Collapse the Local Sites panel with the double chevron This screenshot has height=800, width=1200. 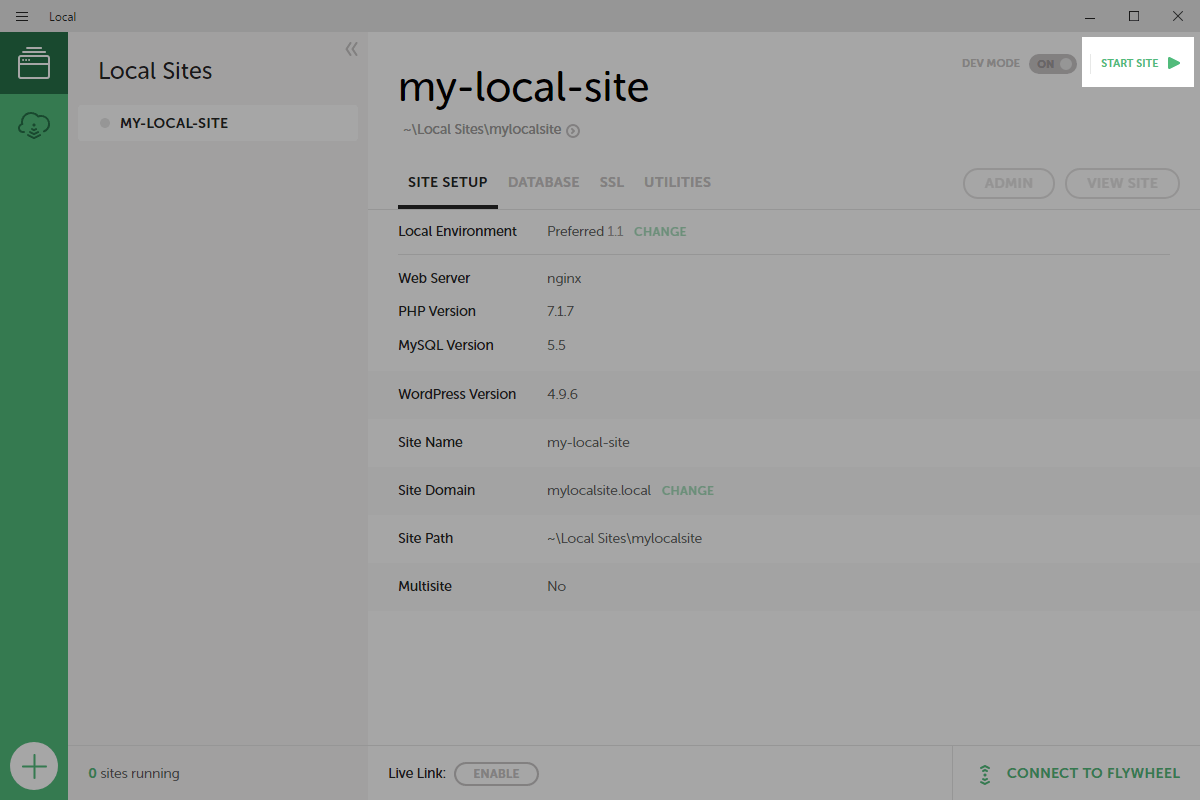tap(351, 49)
